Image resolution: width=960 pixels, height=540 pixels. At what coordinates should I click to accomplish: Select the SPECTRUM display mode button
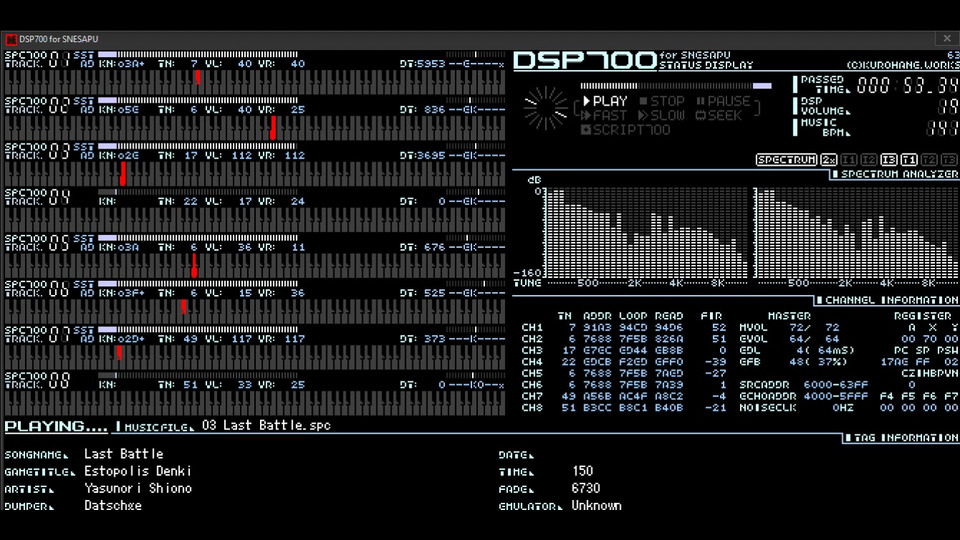click(786, 160)
